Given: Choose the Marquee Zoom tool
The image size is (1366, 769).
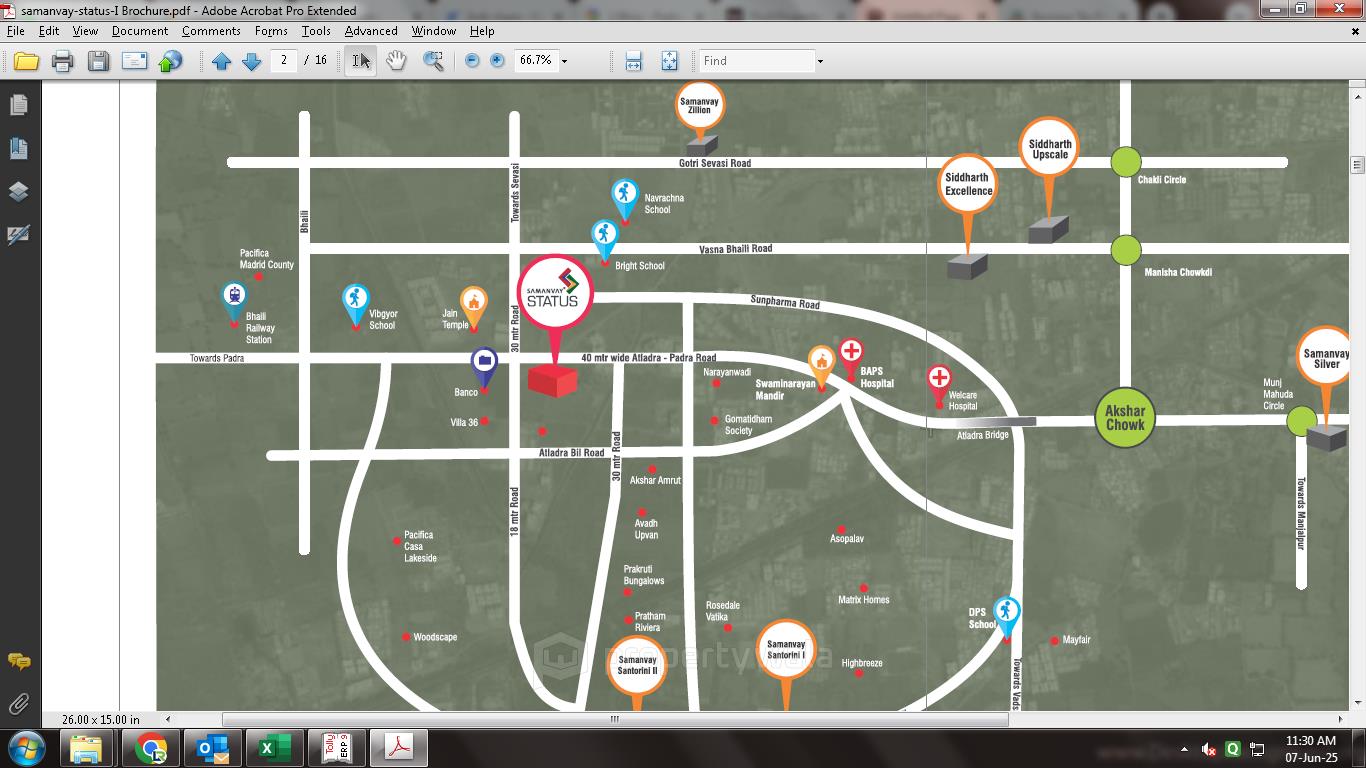Looking at the screenshot, I should click(x=433, y=61).
